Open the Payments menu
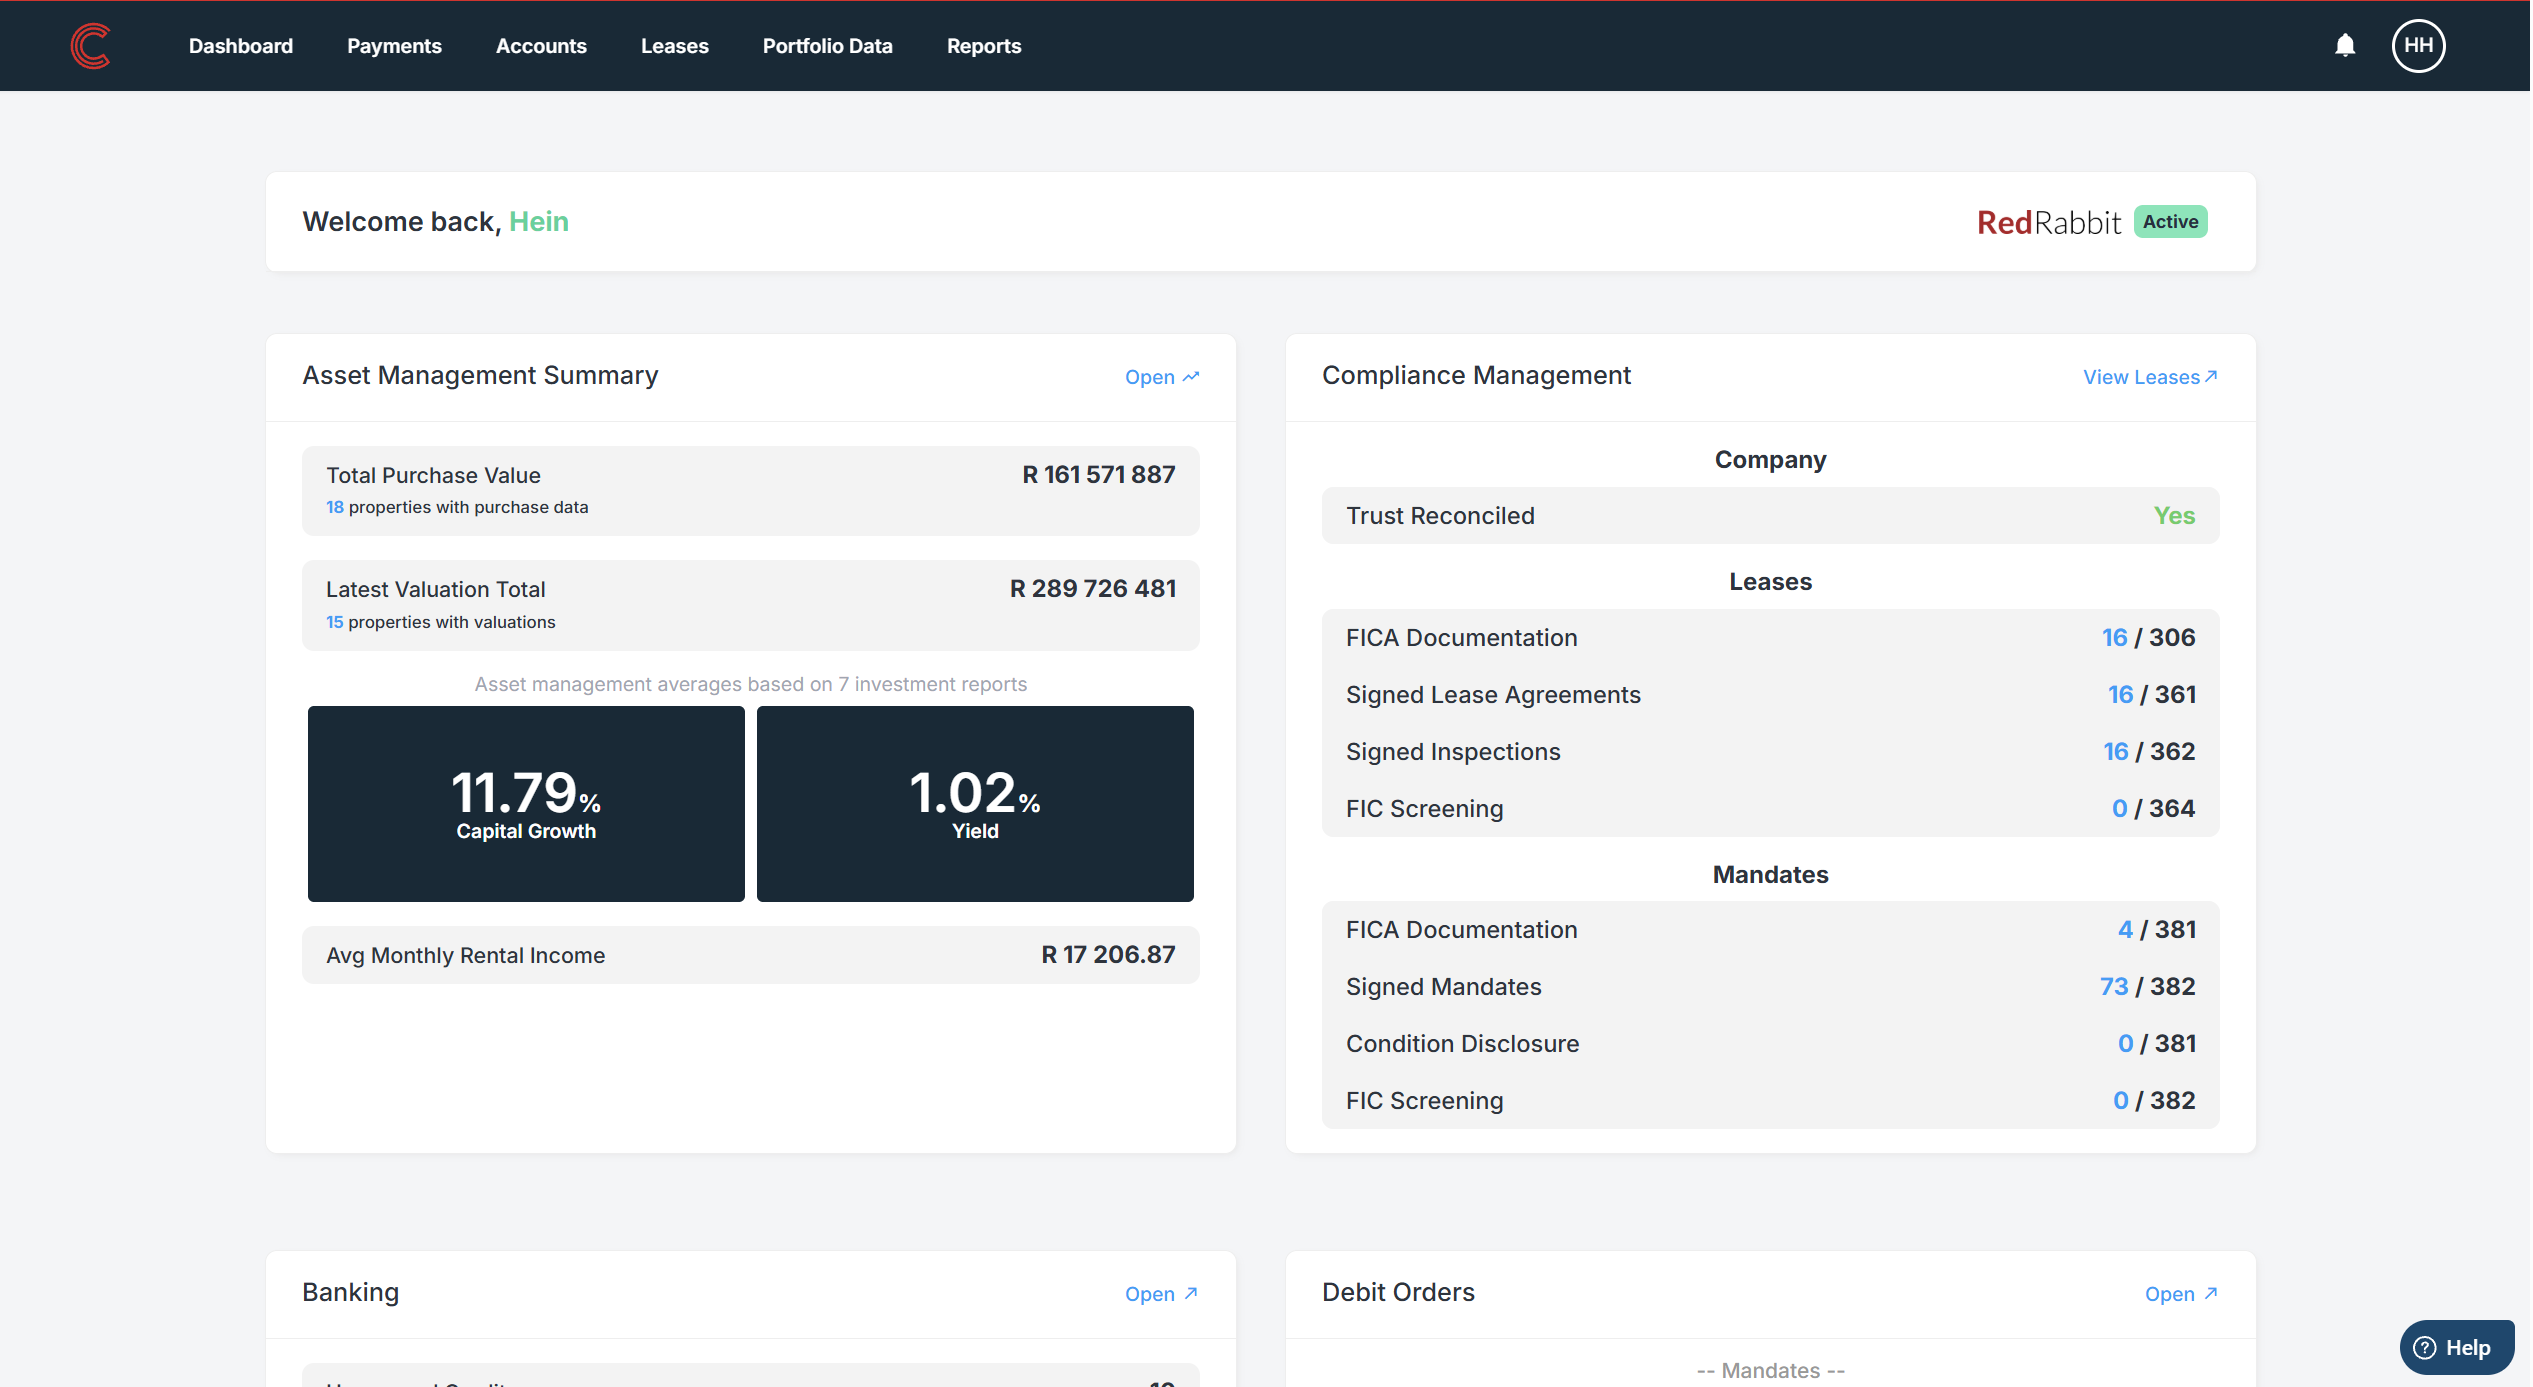2533x1387 pixels. click(394, 46)
